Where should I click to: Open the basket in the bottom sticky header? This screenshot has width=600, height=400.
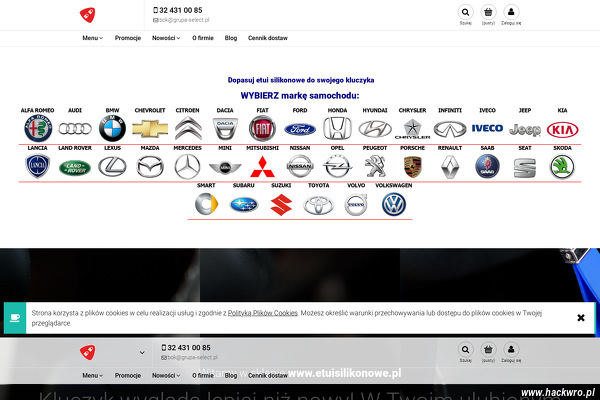488,349
